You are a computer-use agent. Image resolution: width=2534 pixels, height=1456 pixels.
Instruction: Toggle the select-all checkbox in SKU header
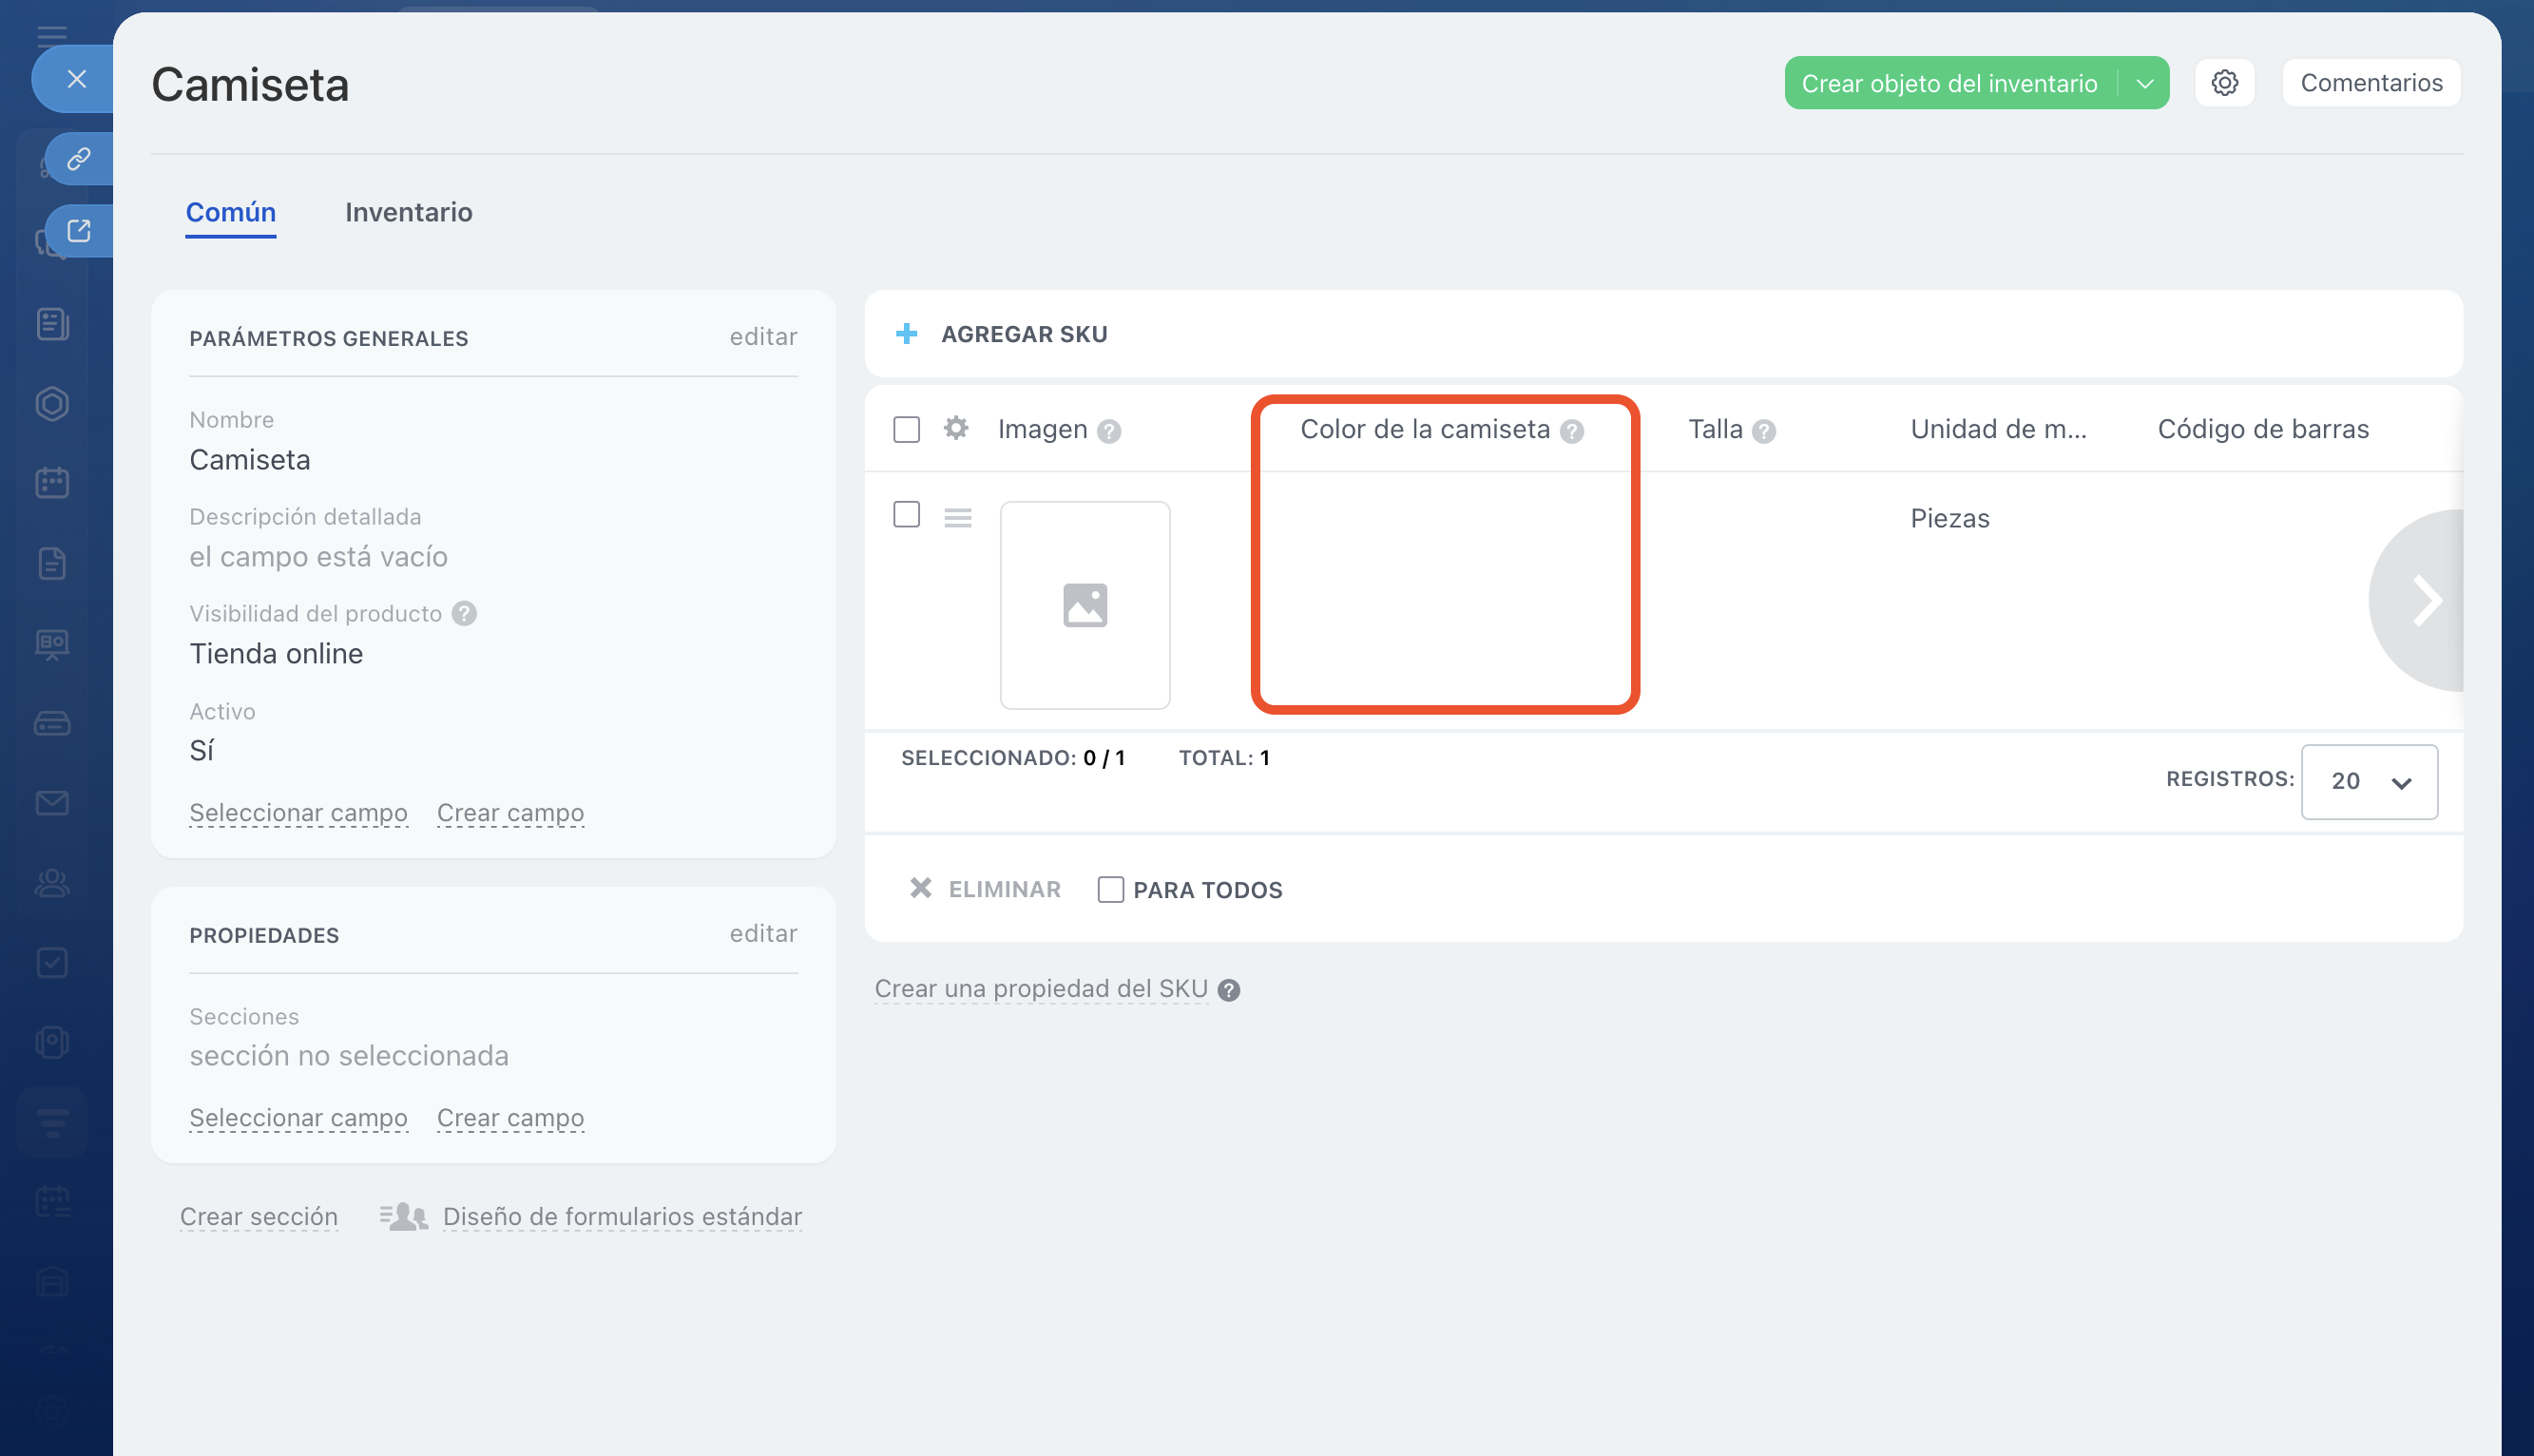(x=907, y=430)
